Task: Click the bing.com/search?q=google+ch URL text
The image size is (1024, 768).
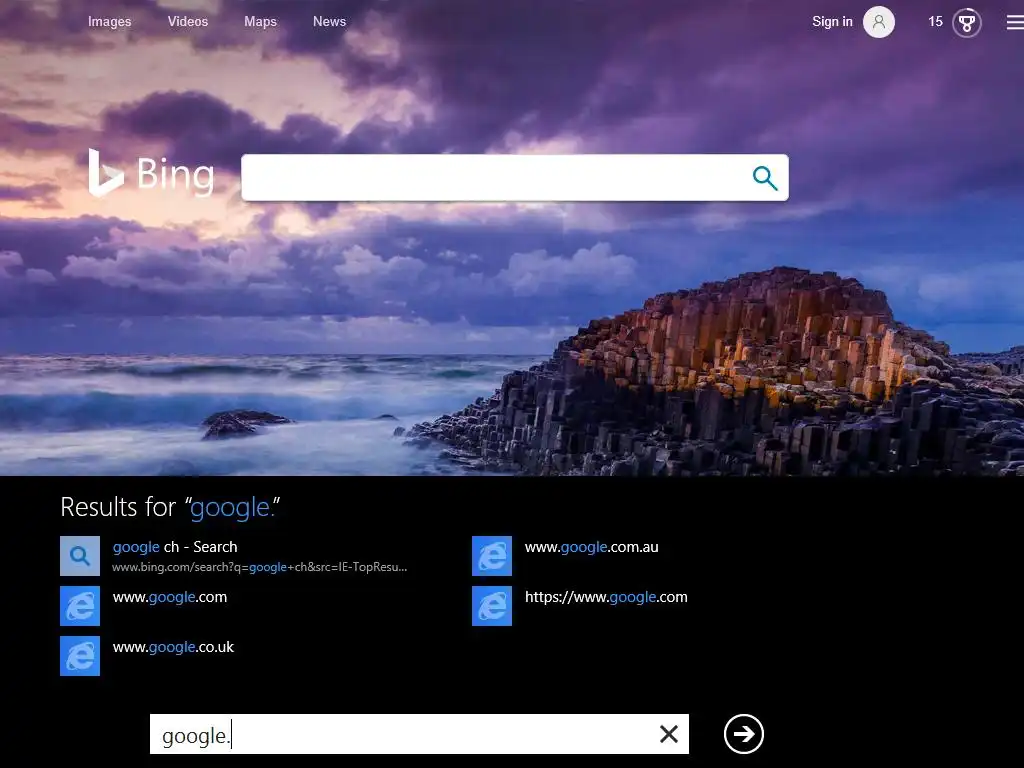Action: (259, 567)
